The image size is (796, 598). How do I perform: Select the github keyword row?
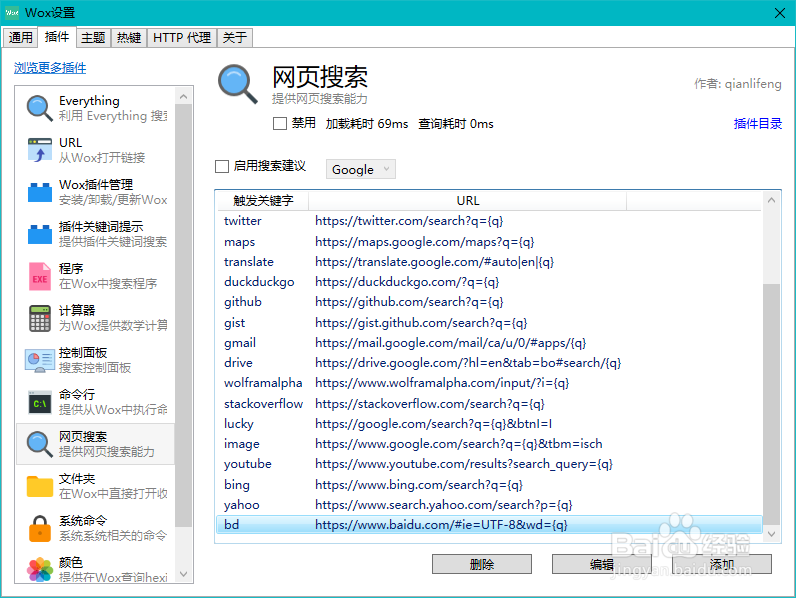pyautogui.click(x=489, y=302)
